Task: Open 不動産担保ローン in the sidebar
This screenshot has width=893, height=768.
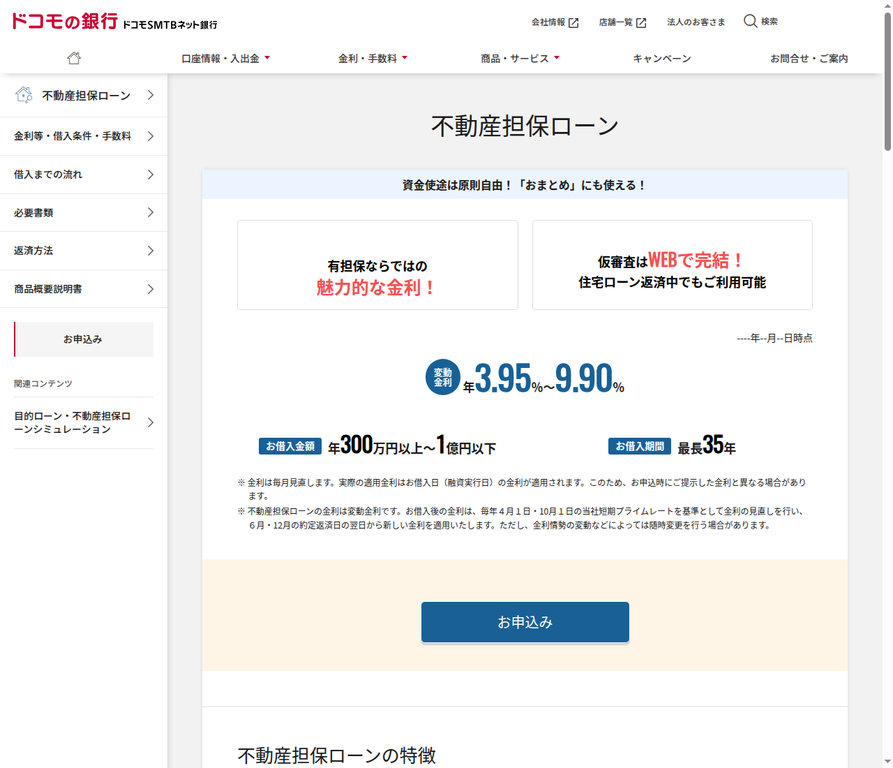Action: (84, 95)
